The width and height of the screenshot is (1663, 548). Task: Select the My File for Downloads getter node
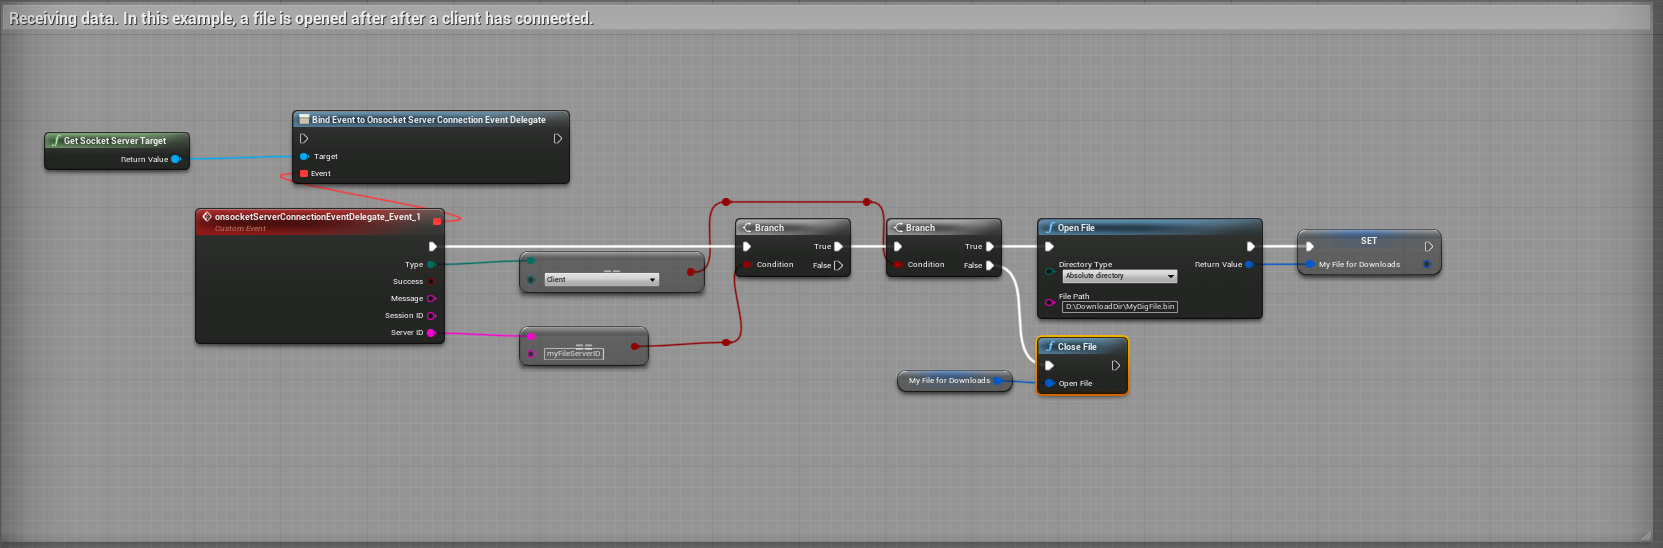948,381
